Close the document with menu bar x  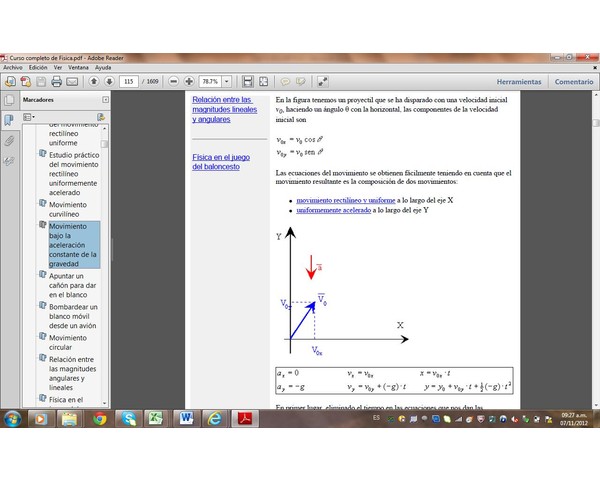[595, 68]
